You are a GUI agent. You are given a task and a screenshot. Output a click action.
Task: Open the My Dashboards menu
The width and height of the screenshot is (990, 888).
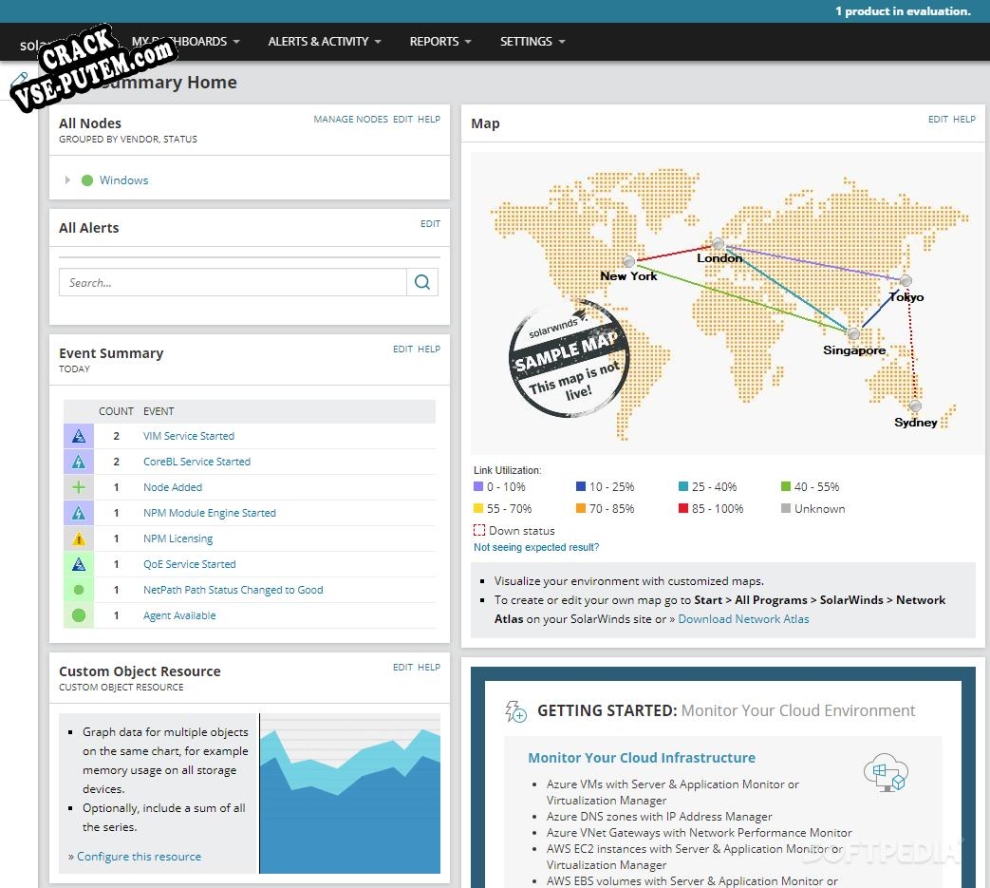[186, 42]
